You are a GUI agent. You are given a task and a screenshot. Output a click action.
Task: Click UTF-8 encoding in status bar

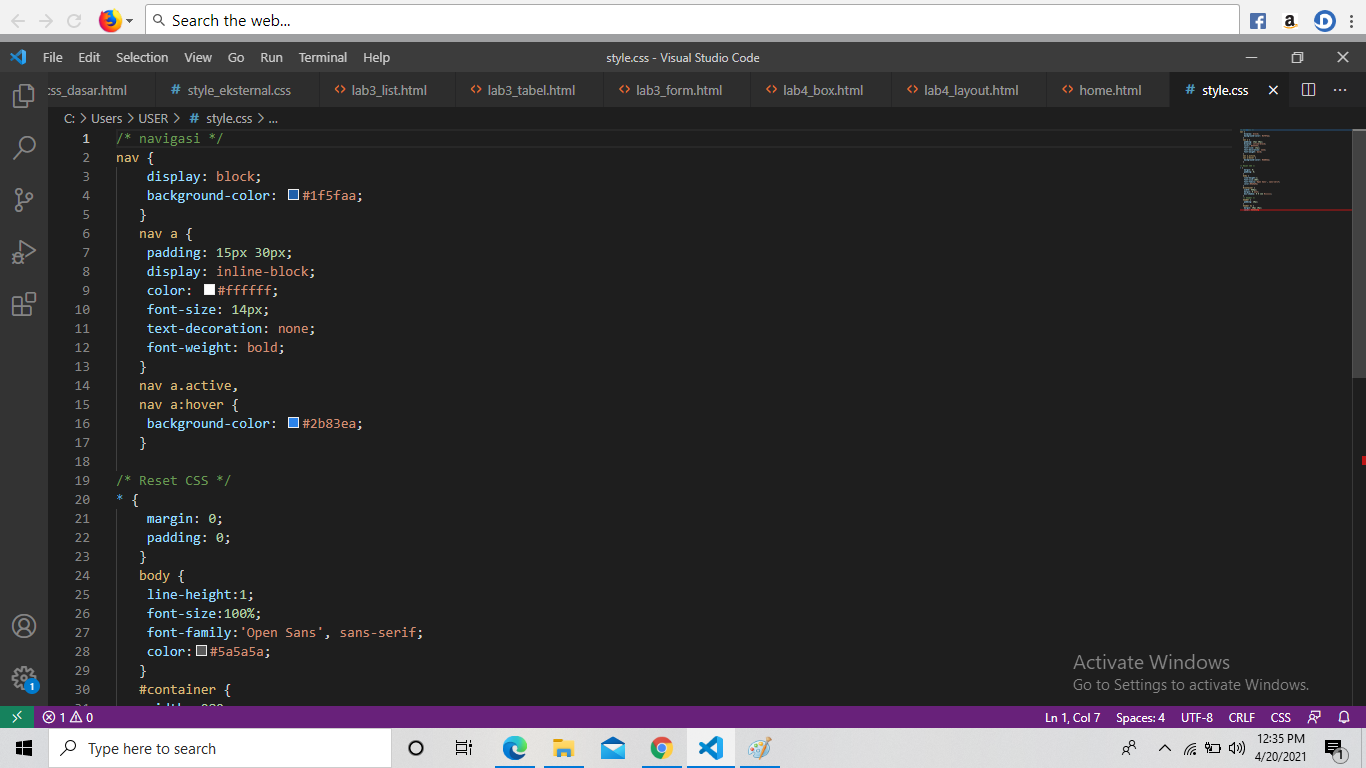click(1196, 717)
